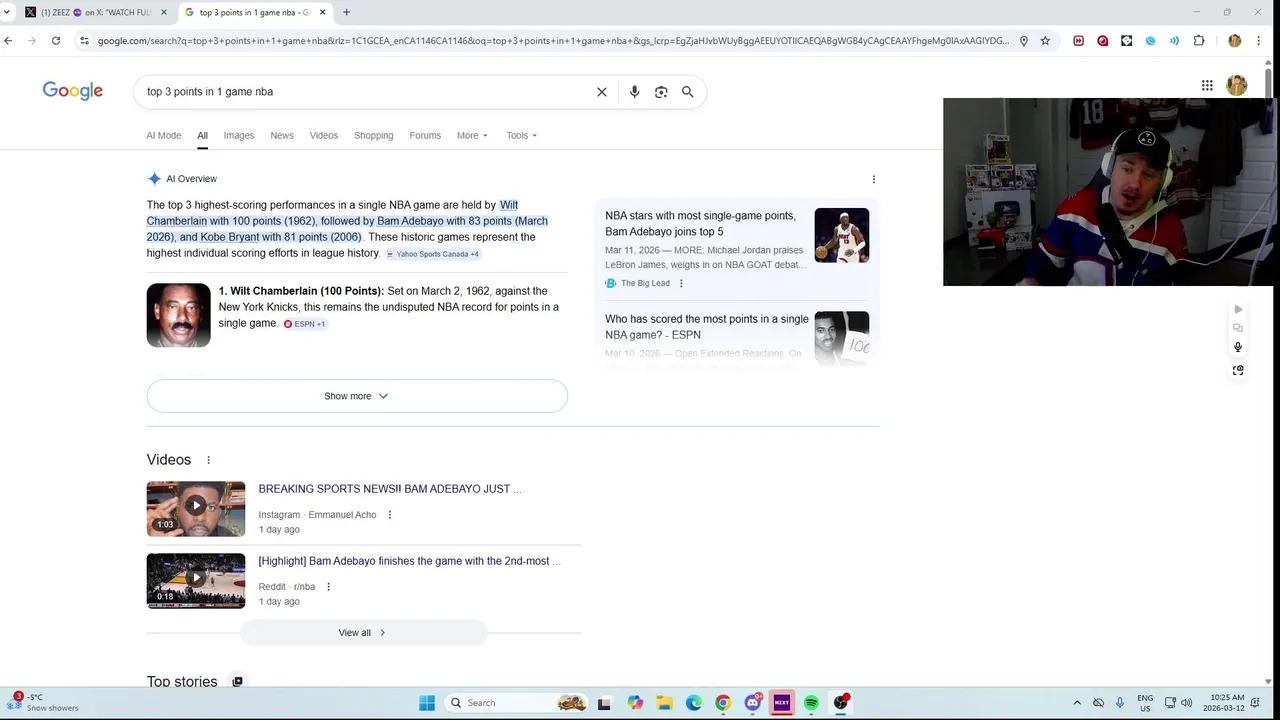1280x720 pixels.
Task: Open the Windows Start menu
Action: [x=427, y=703]
